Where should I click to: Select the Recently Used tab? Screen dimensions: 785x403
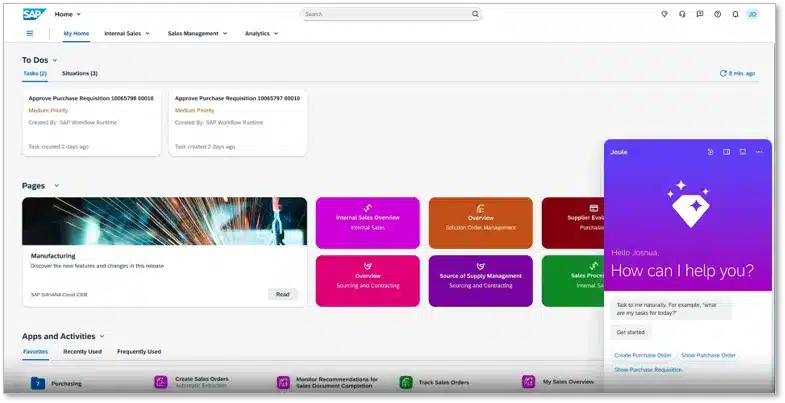click(83, 351)
